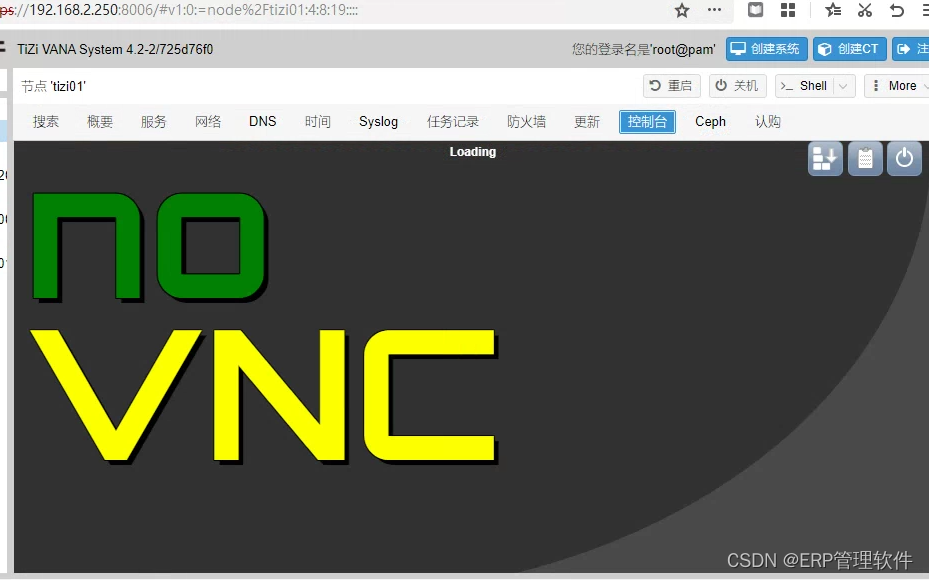Viewport: 929px width, 580px height.
Task: Click the browser collections icon
Action: [788, 11]
